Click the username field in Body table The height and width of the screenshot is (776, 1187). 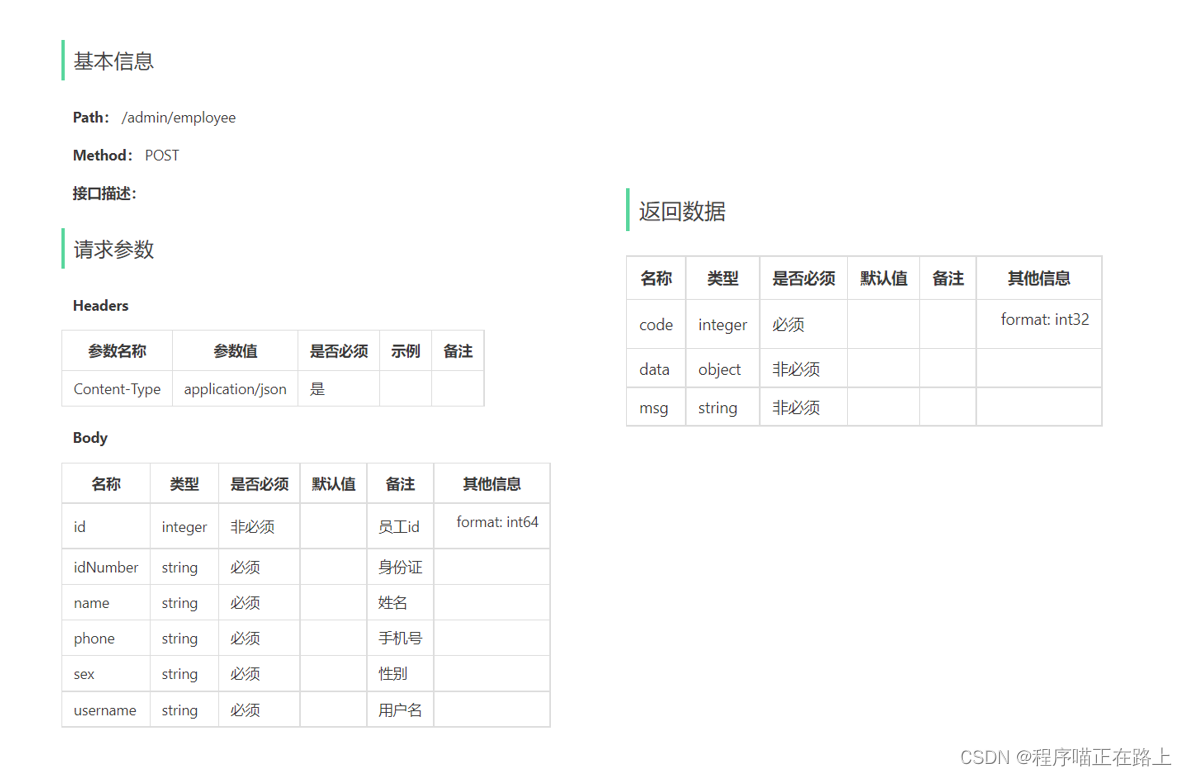105,710
